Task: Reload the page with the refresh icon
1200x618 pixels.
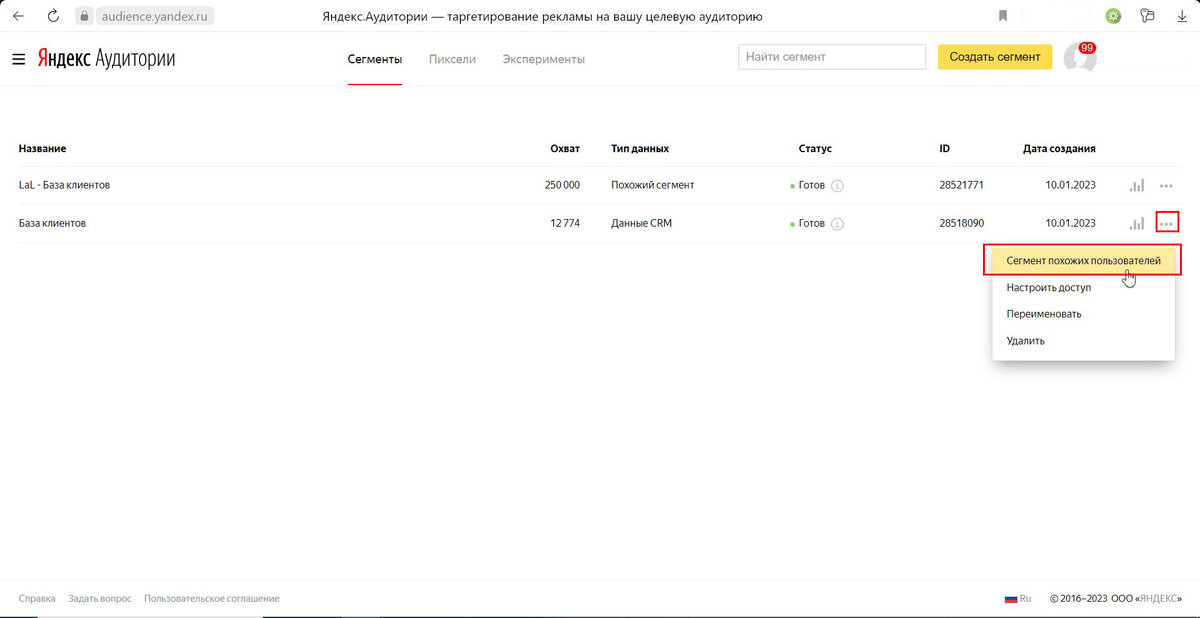Action: click(x=54, y=16)
